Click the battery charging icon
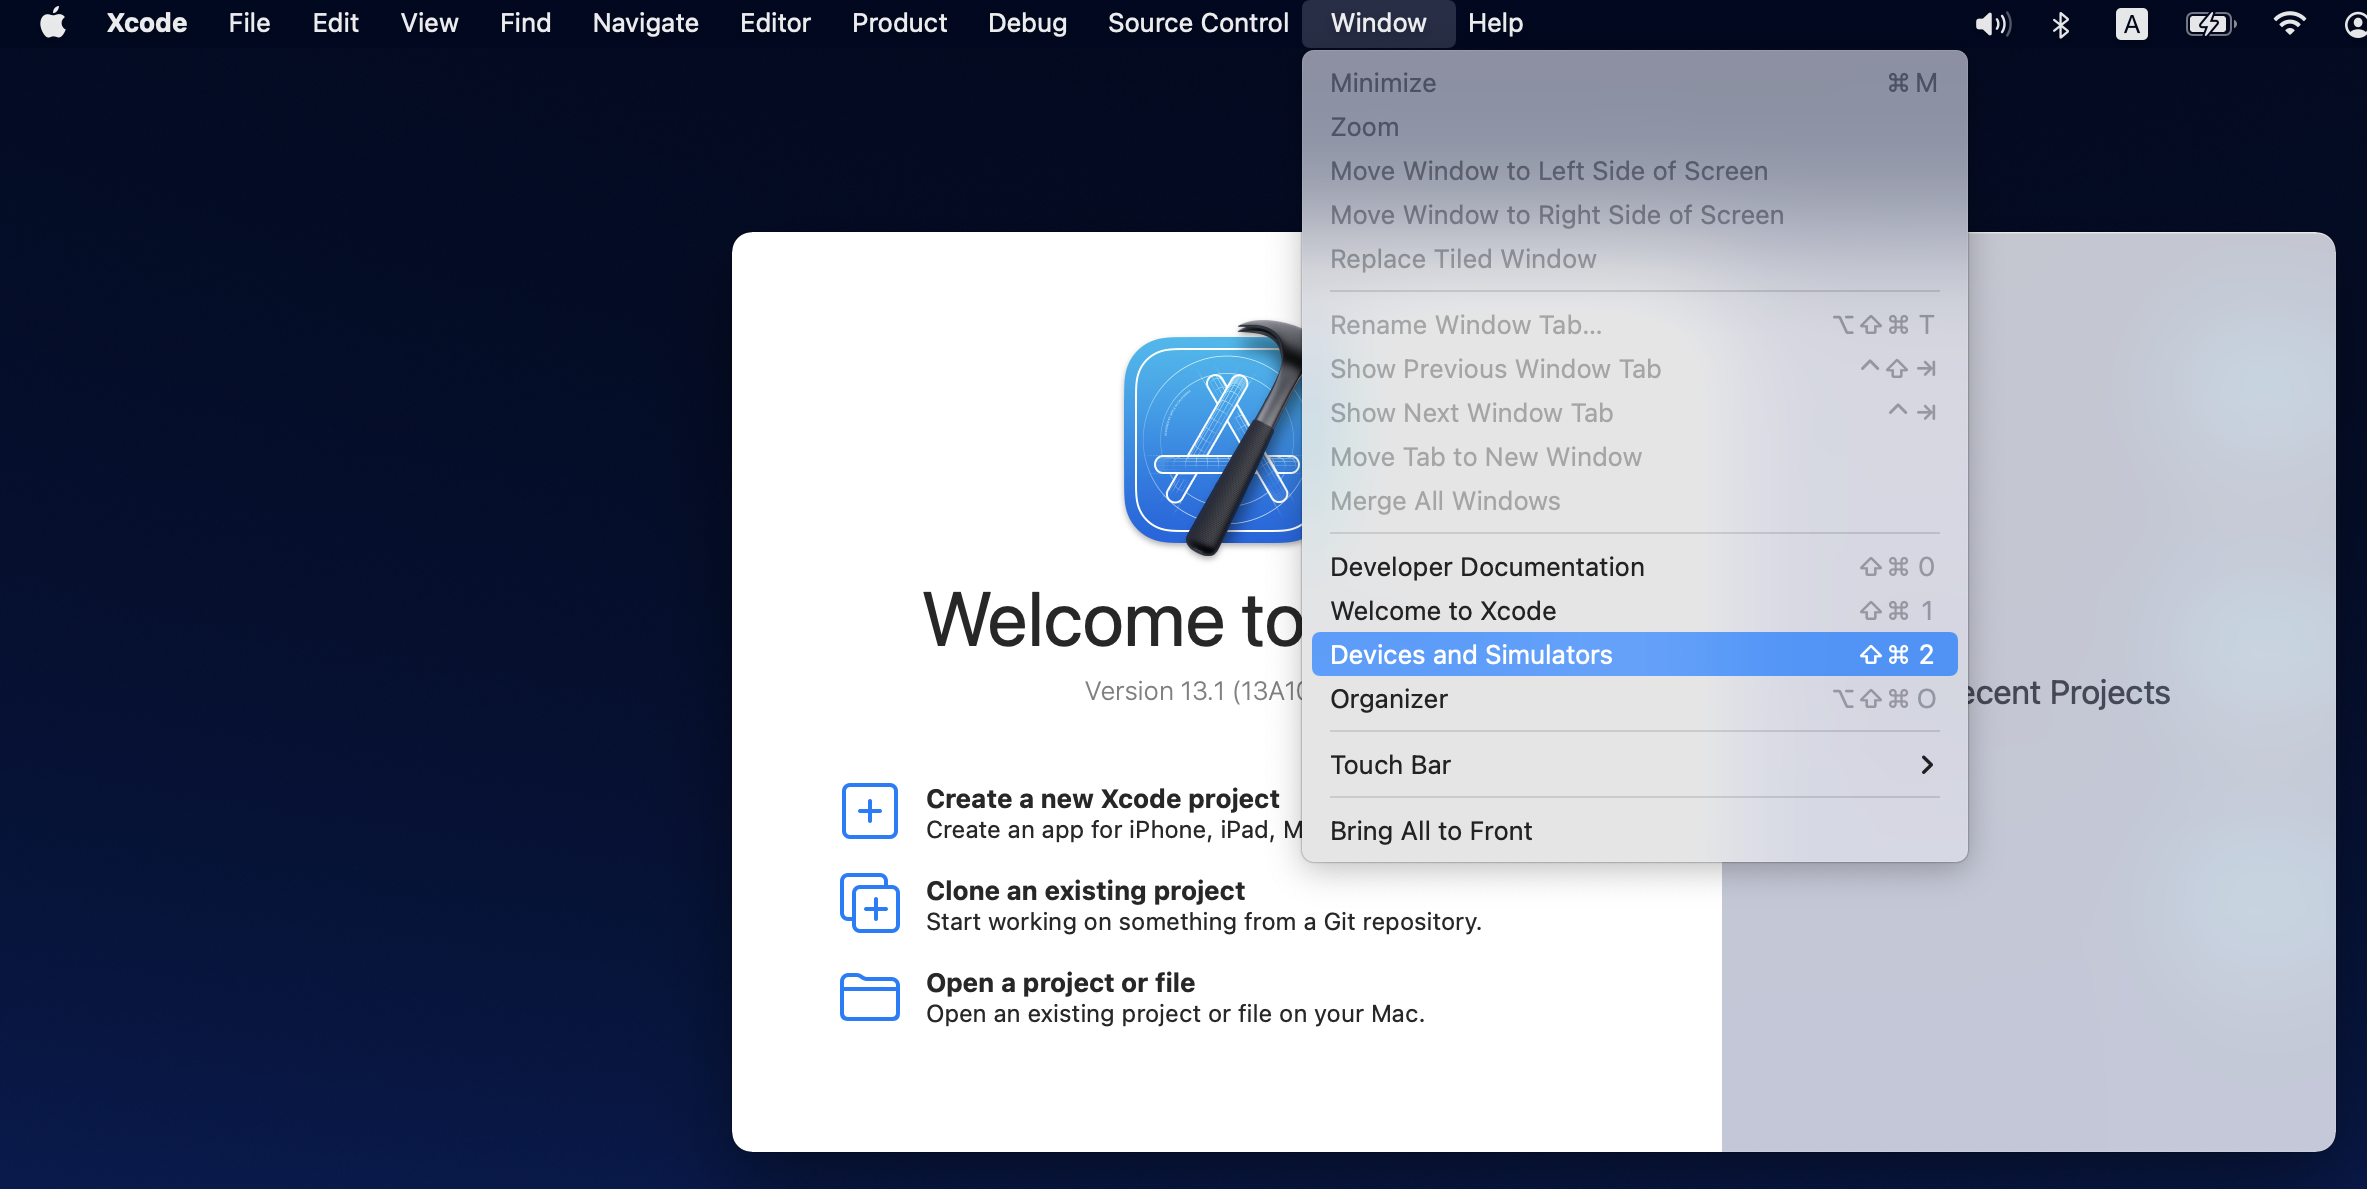 2209,24
